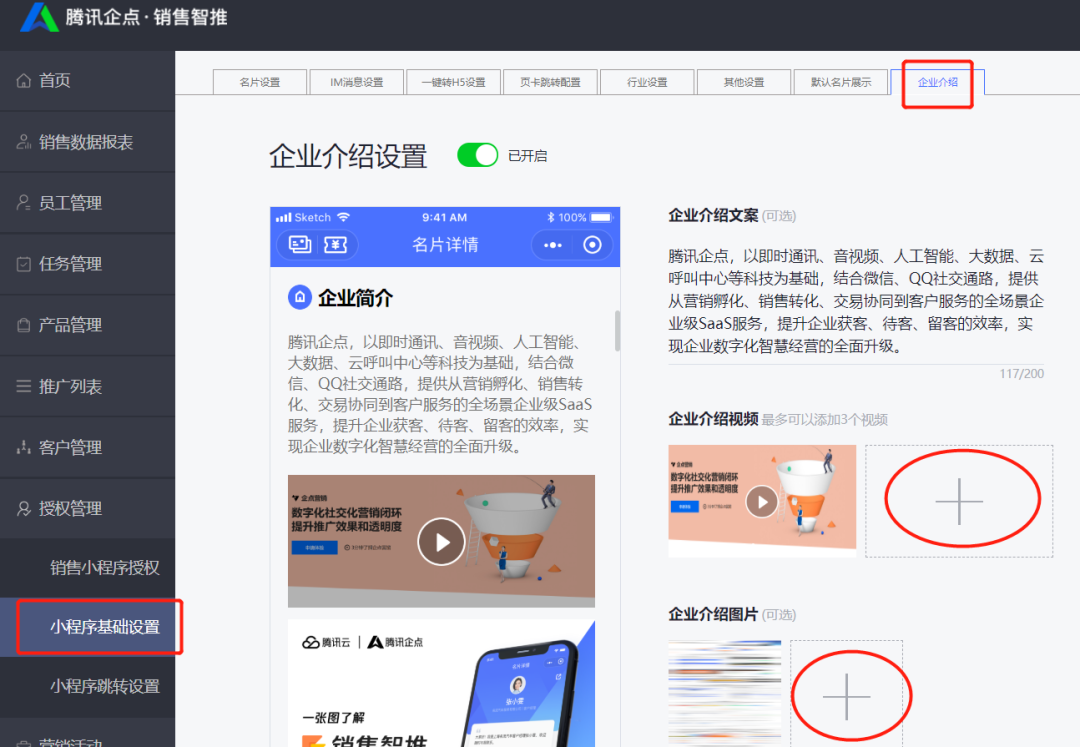Open the 默认名片展示 tab

(x=841, y=82)
